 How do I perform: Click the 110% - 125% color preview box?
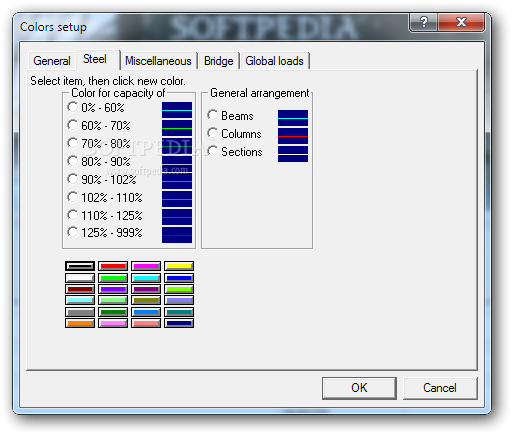(x=177, y=217)
